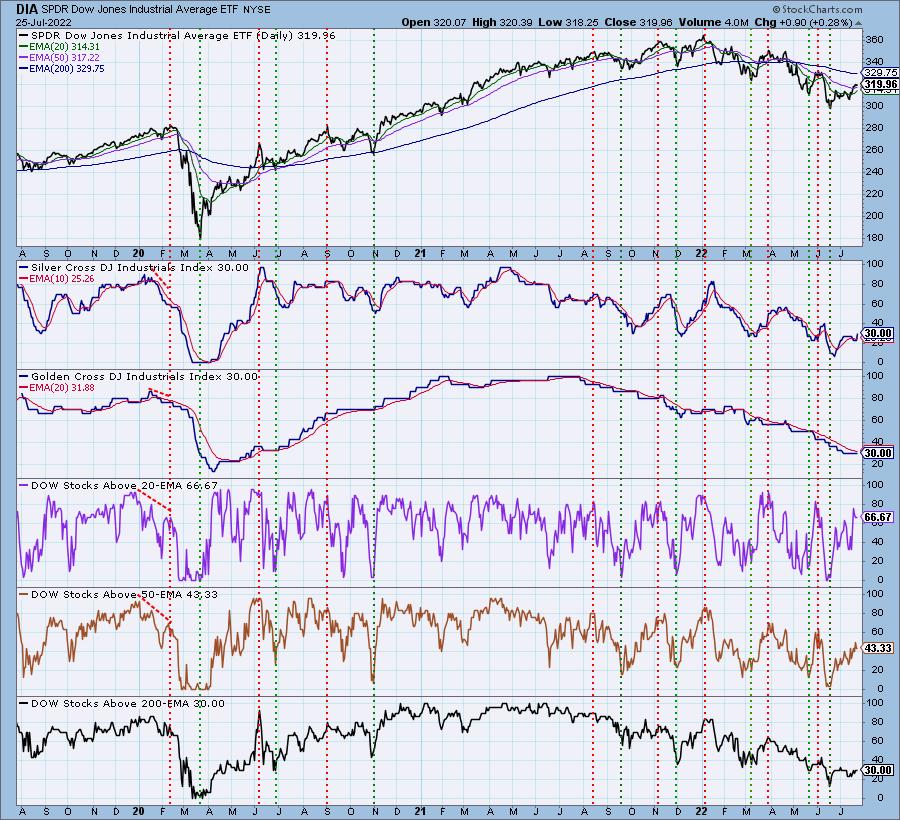Click year 22 on the bottom time axis
Screen dimensions: 900x820
coord(701,811)
